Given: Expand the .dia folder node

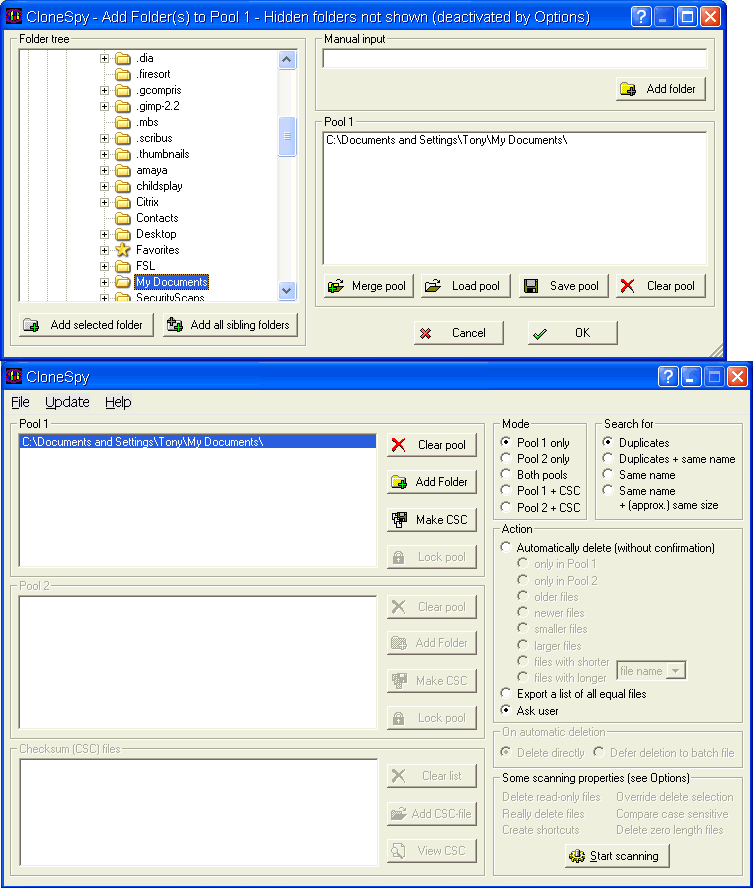Looking at the screenshot, I should [x=104, y=58].
